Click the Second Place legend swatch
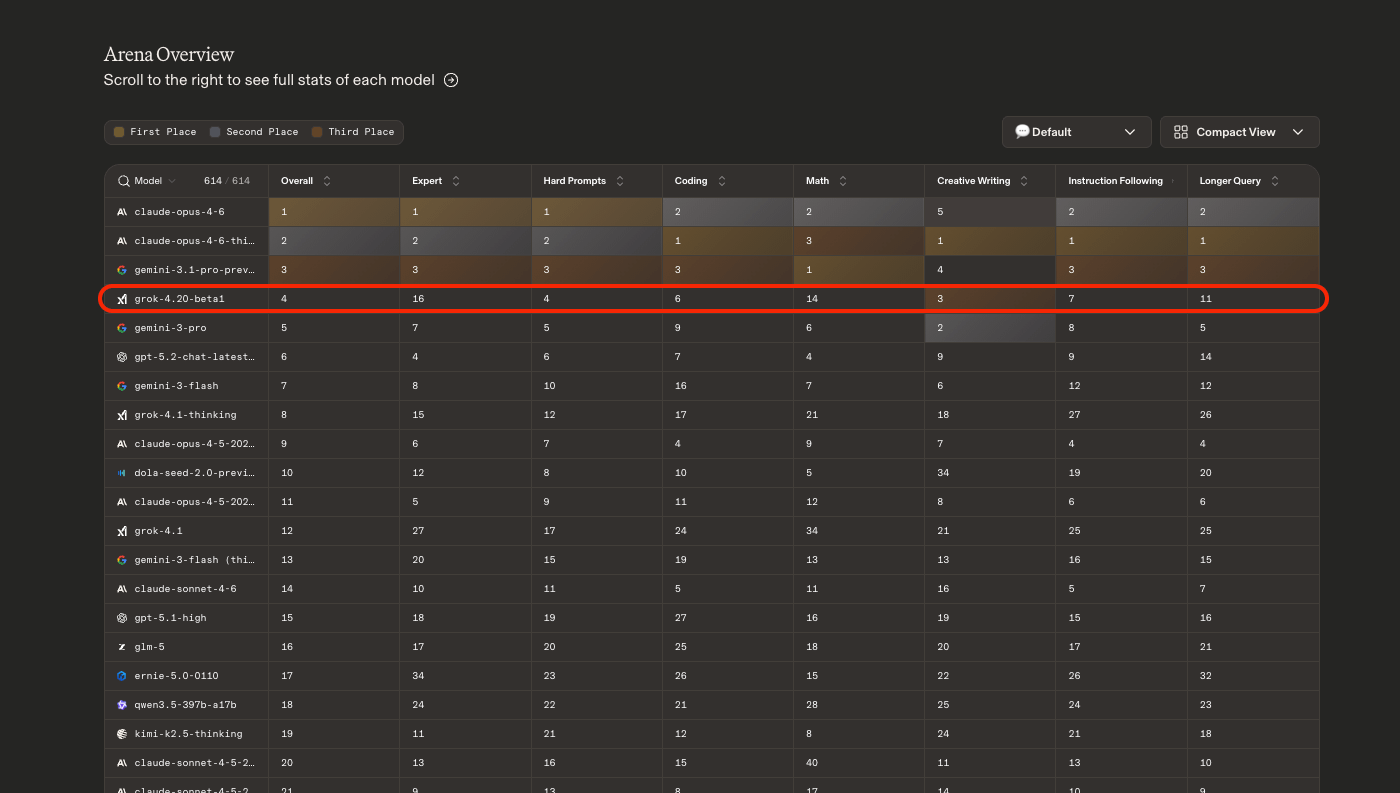This screenshot has height=793, width=1400. [215, 132]
